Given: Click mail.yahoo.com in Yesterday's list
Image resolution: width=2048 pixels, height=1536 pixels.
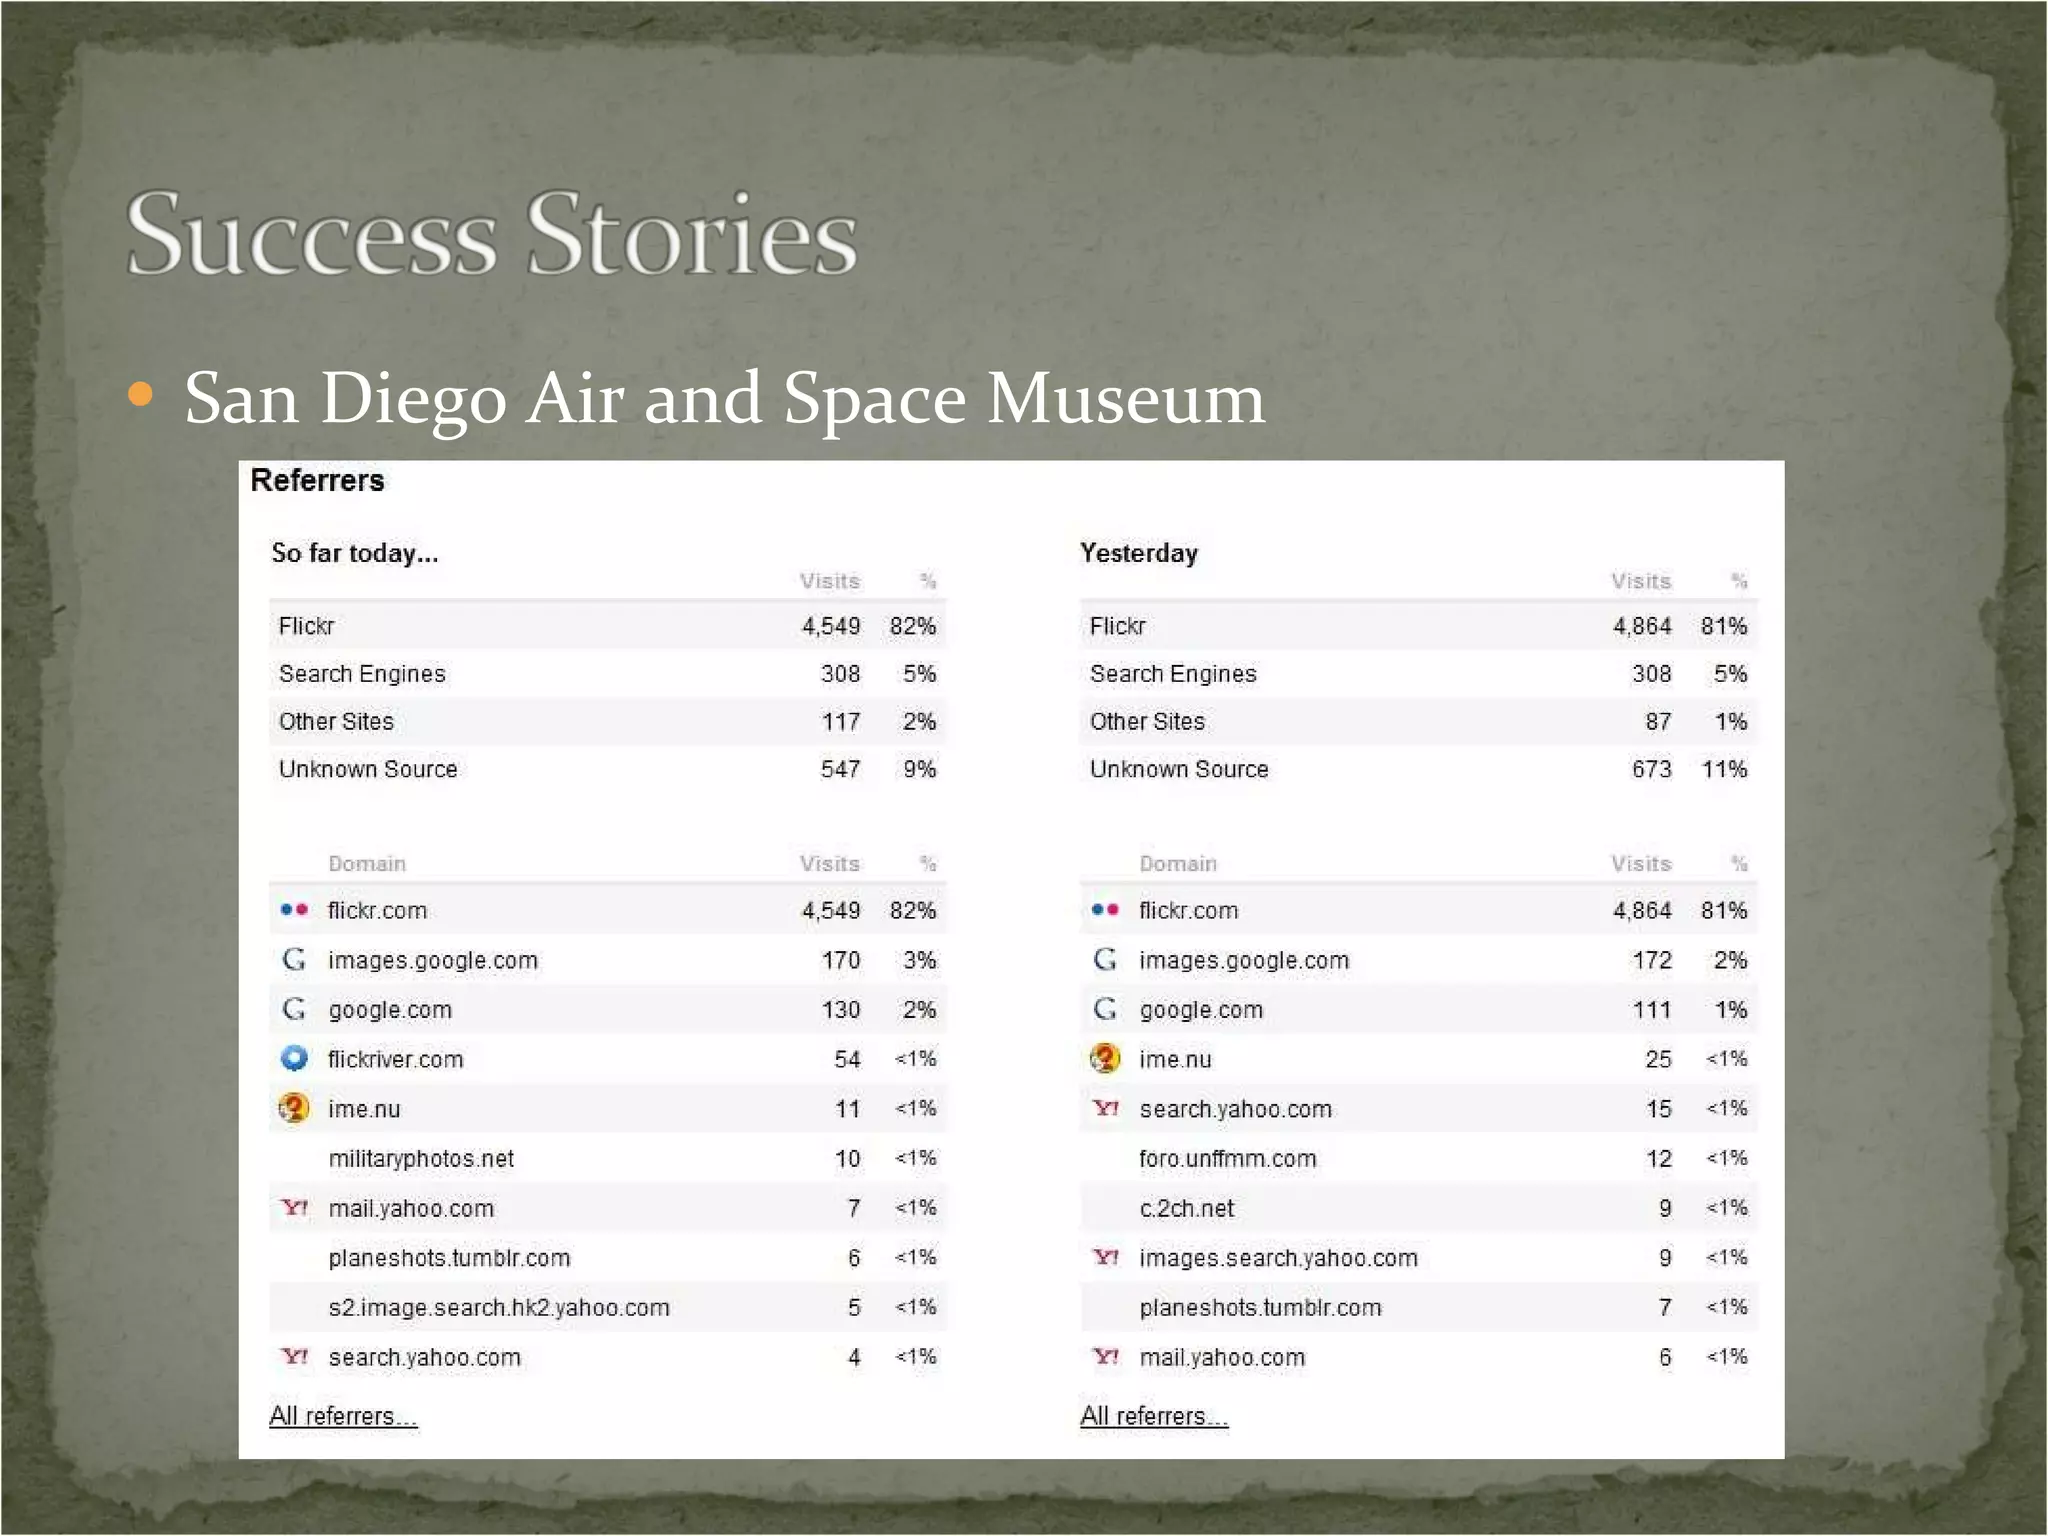Looking at the screenshot, I should click(x=1222, y=1357).
